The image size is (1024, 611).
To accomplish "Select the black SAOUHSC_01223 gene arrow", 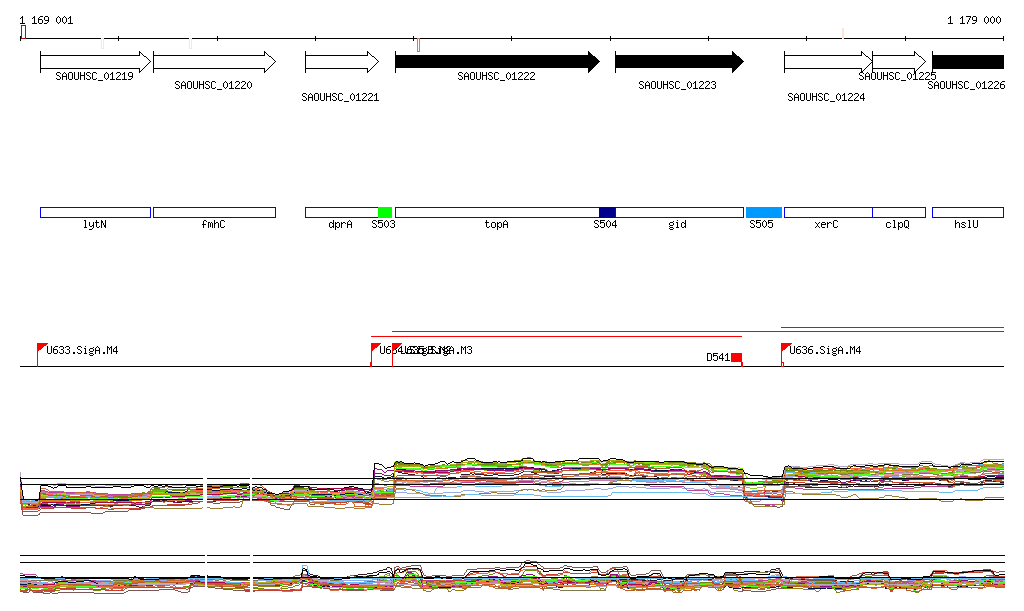I will 678,62.
